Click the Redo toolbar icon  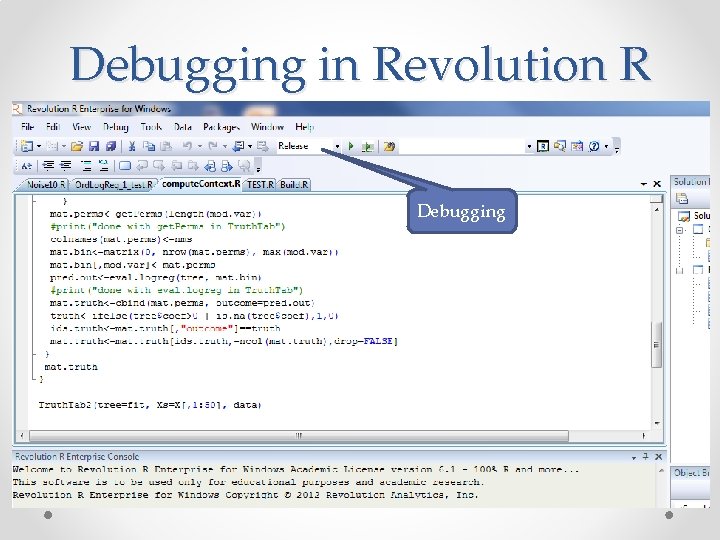pyautogui.click(x=213, y=146)
